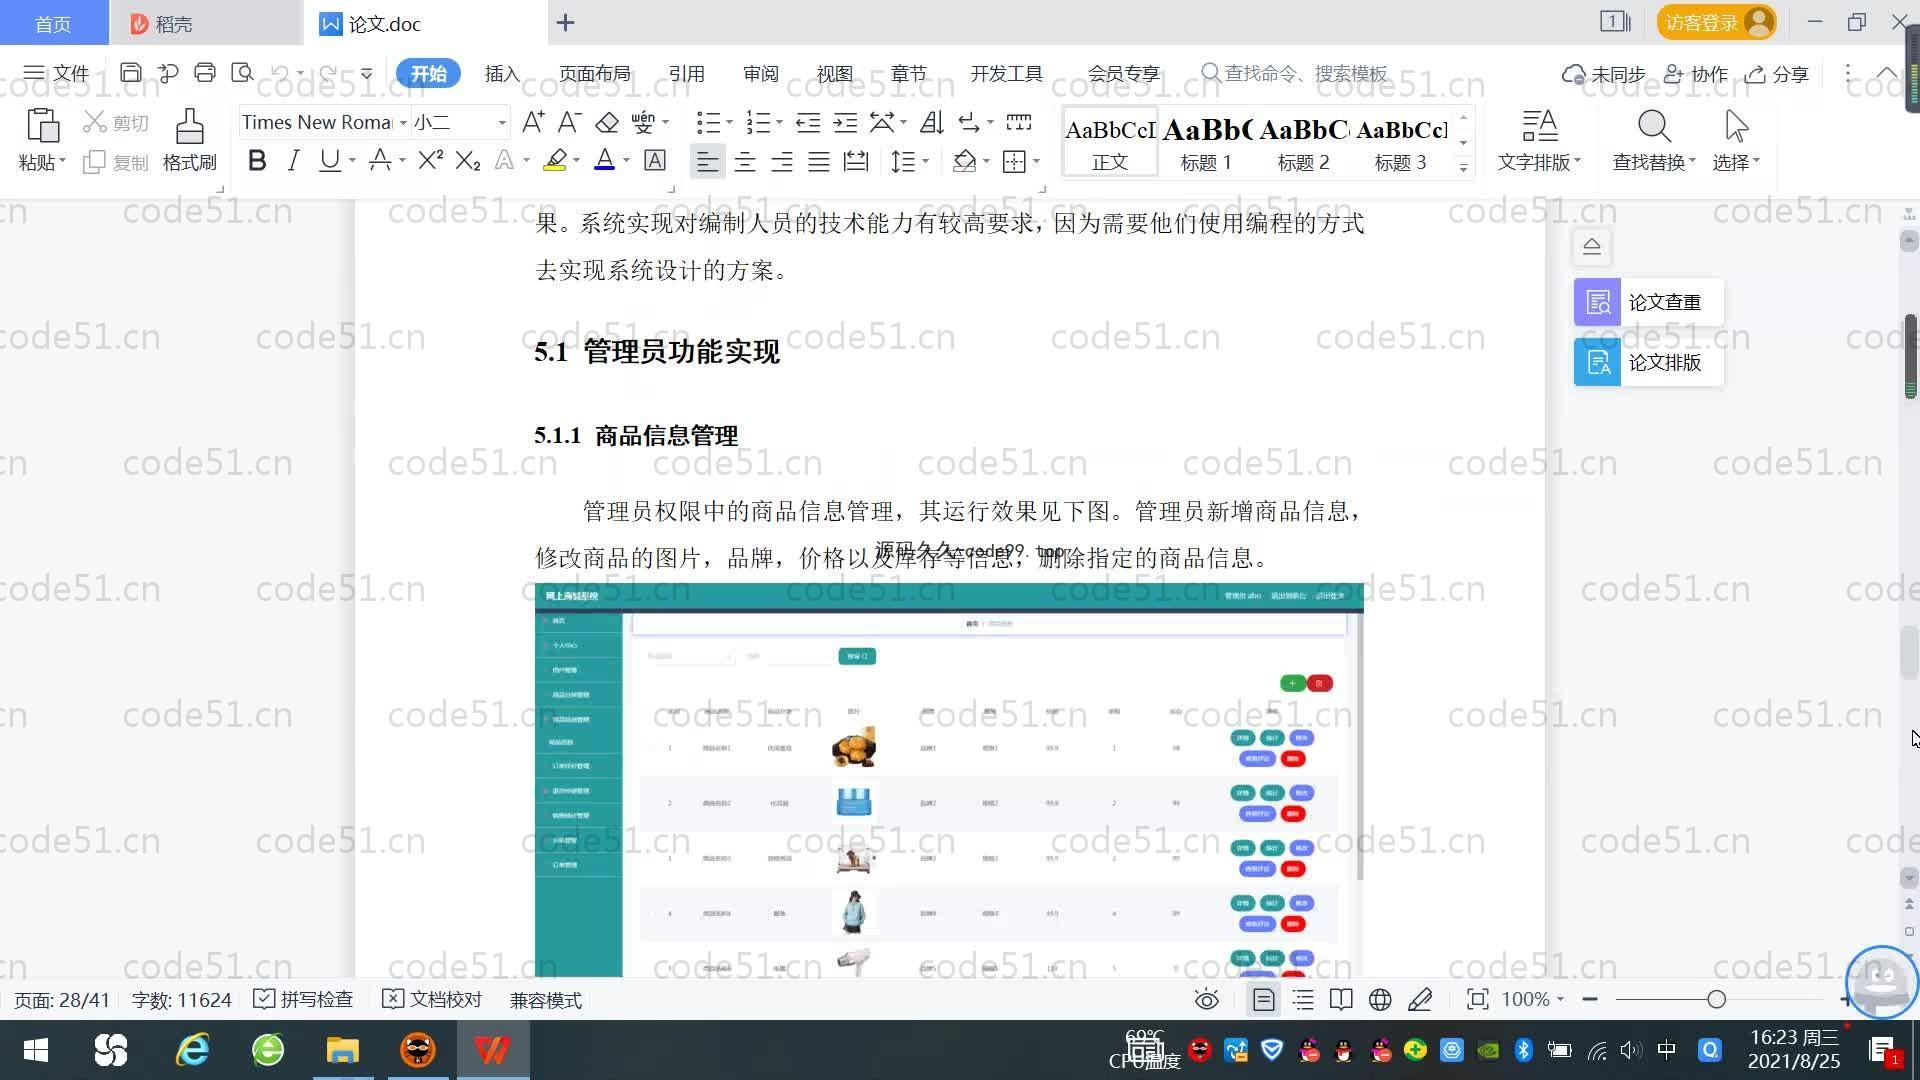This screenshot has width=1920, height=1080.
Task: Open the View ribbon tab
Action: pos(834,73)
